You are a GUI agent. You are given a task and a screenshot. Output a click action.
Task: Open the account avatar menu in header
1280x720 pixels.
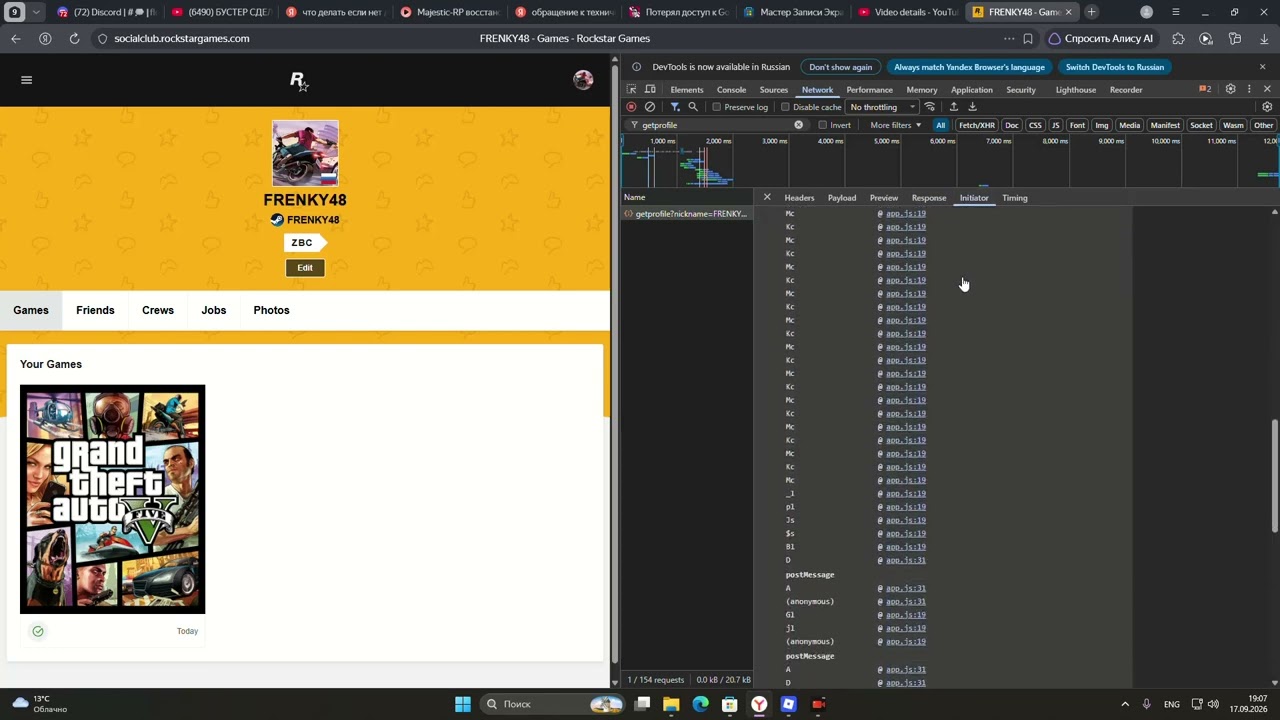click(583, 80)
